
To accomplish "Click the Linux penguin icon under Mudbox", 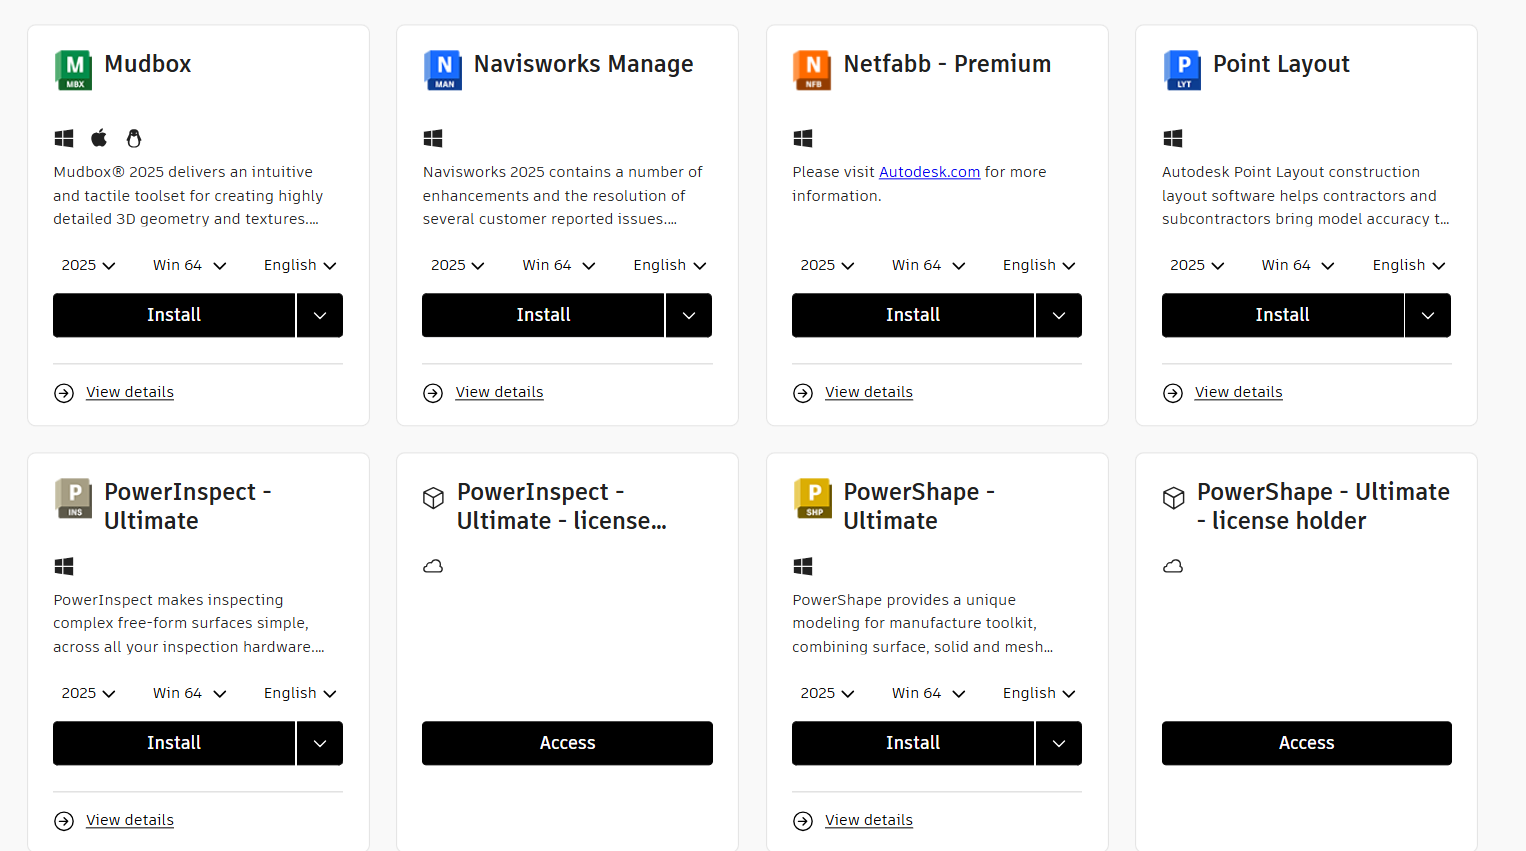I will [x=134, y=138].
